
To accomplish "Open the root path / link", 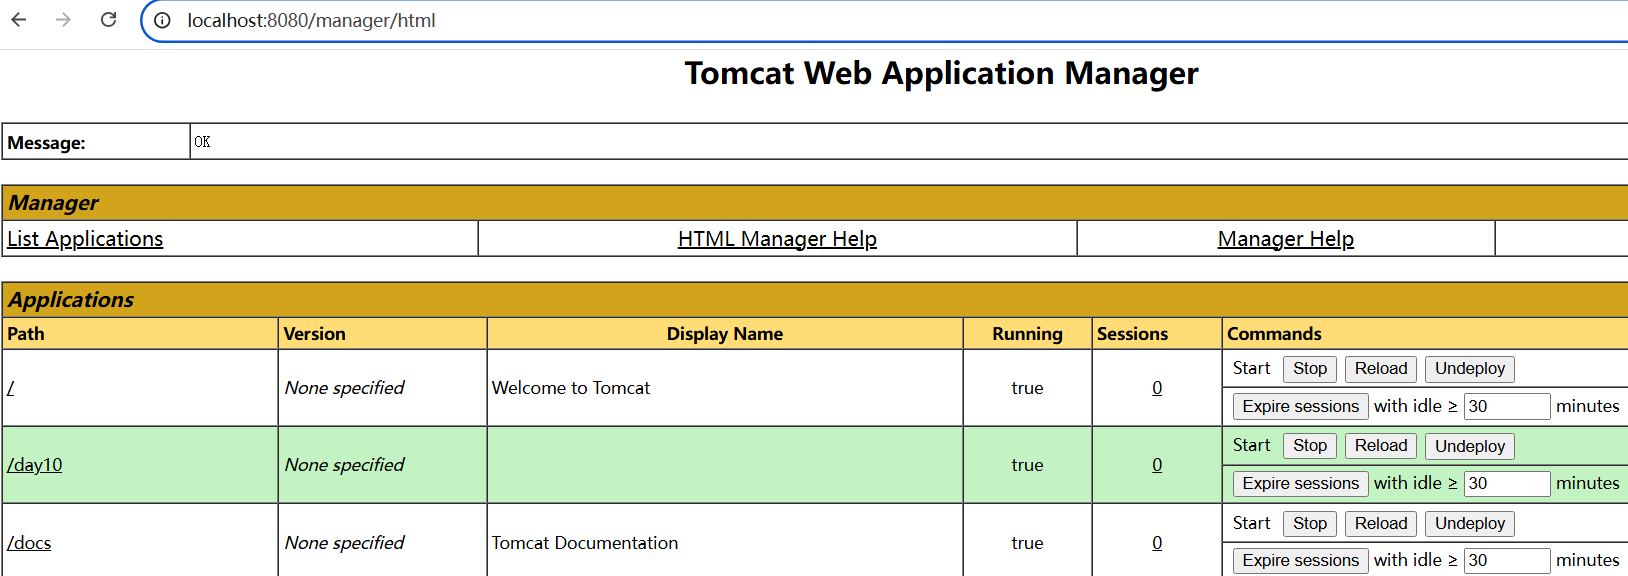I will (x=10, y=388).
